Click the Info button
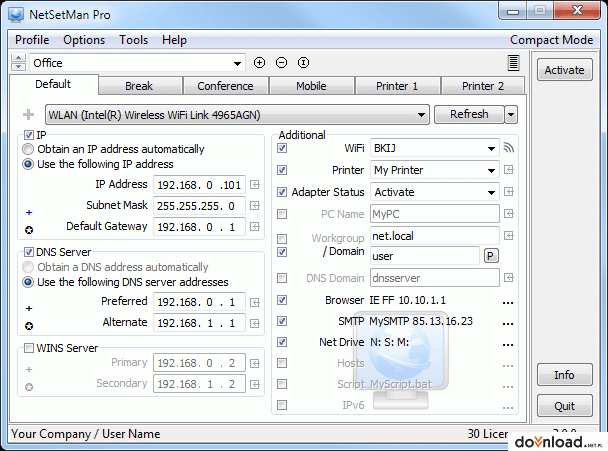The height and width of the screenshot is (451, 608). pos(565,375)
